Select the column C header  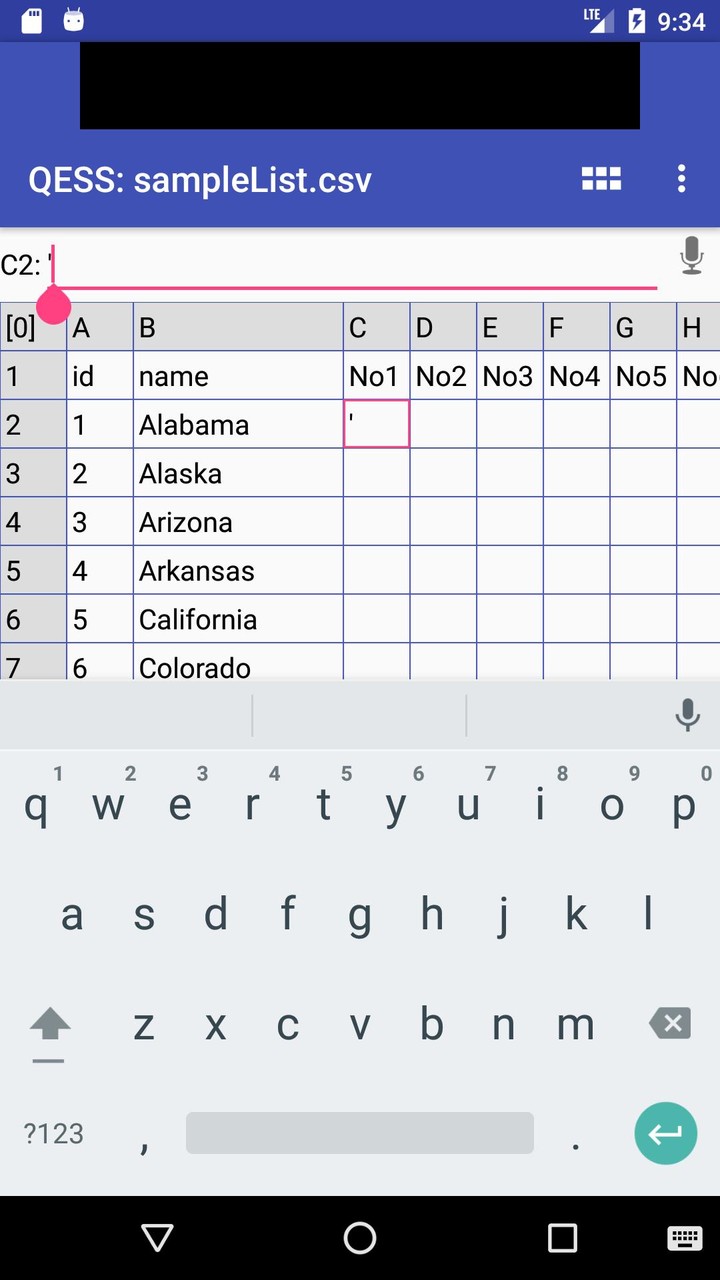click(376, 328)
